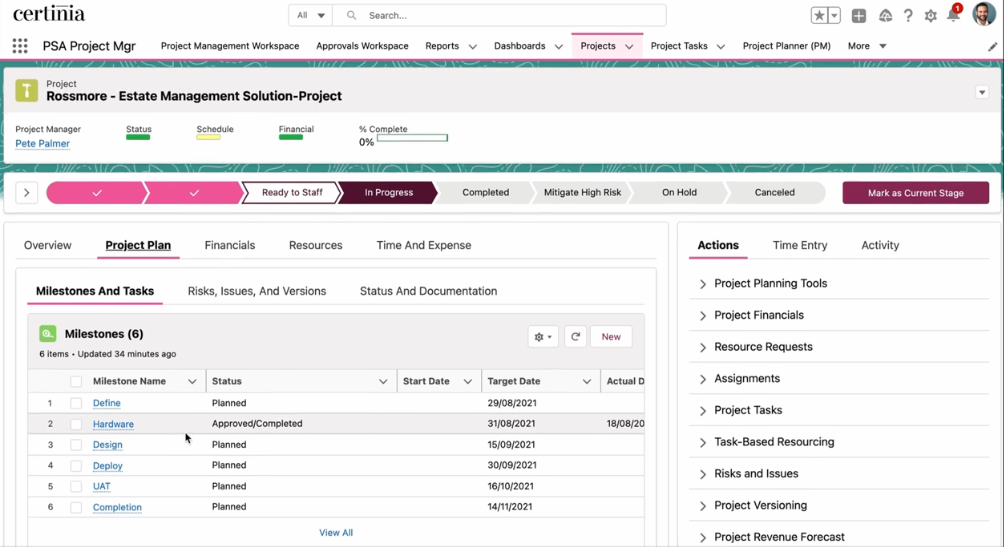Check the Hardware milestone row checkbox
Screen dimensions: 1004x547
(76, 424)
